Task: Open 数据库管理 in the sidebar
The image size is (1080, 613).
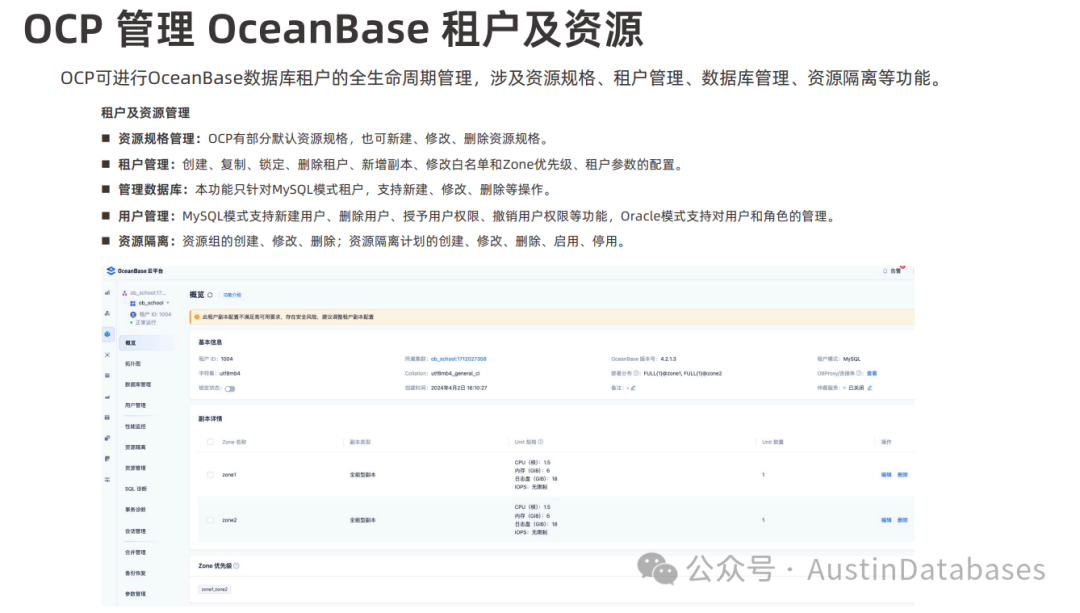Action: [138, 384]
